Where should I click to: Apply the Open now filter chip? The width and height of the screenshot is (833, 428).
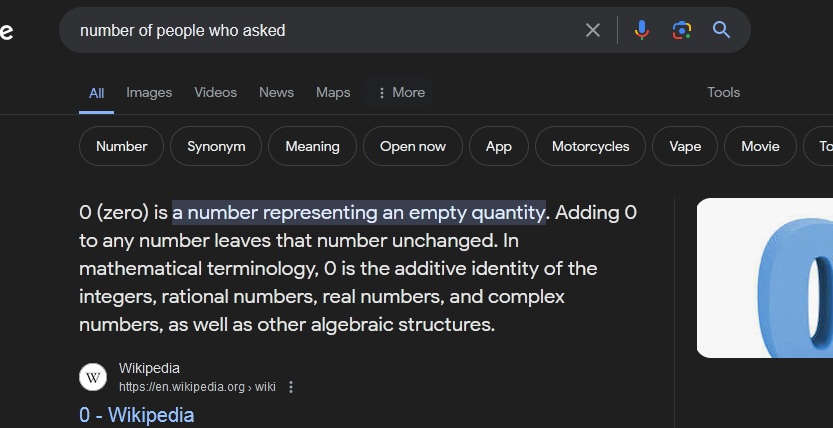tap(413, 146)
